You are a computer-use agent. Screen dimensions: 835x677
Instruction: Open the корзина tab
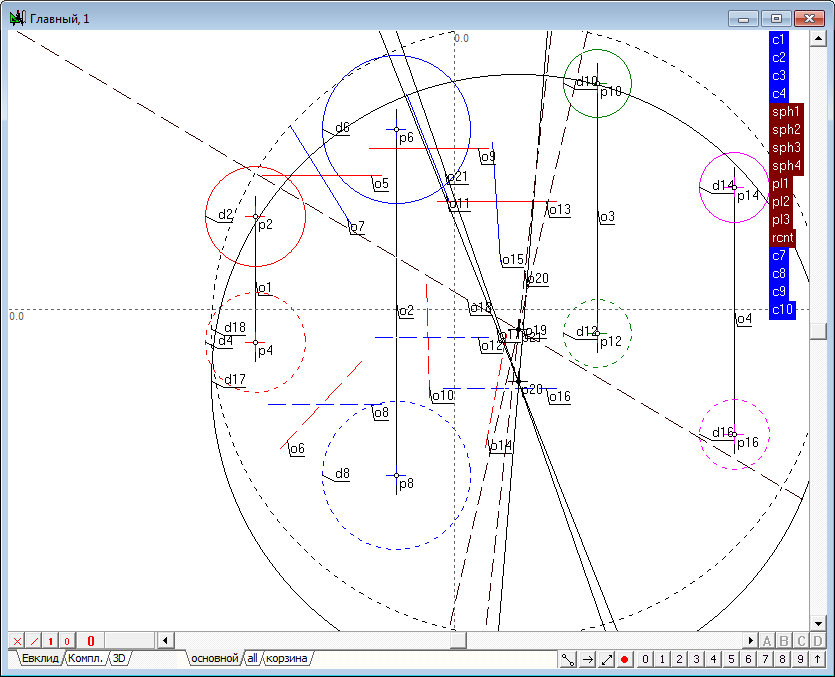286,658
